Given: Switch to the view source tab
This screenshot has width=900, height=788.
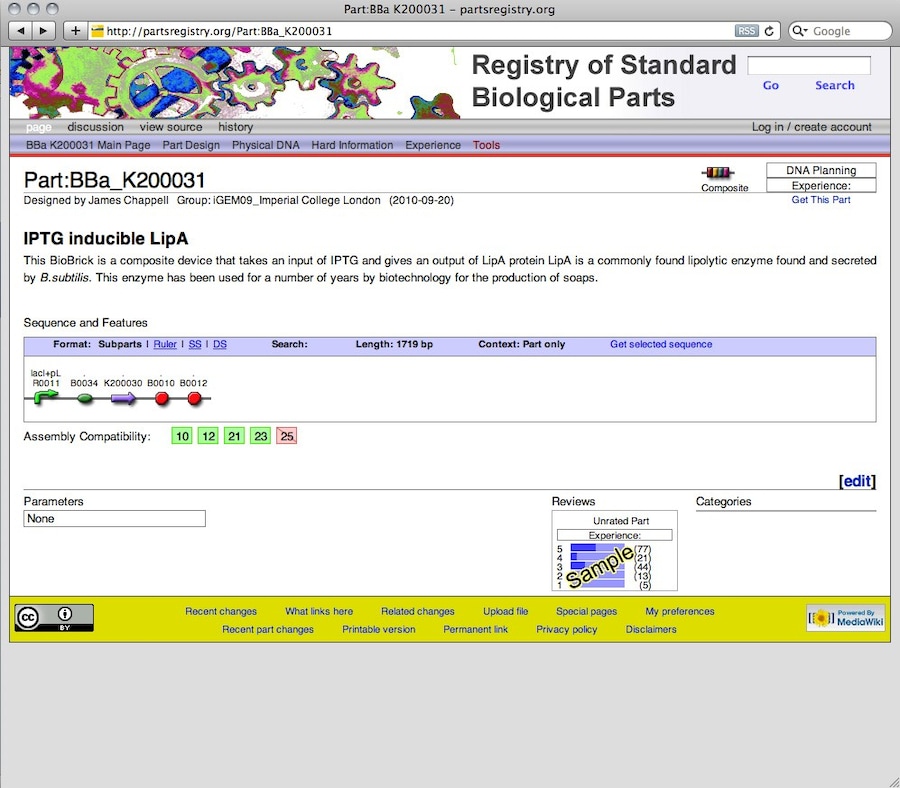Looking at the screenshot, I should pyautogui.click(x=171, y=127).
